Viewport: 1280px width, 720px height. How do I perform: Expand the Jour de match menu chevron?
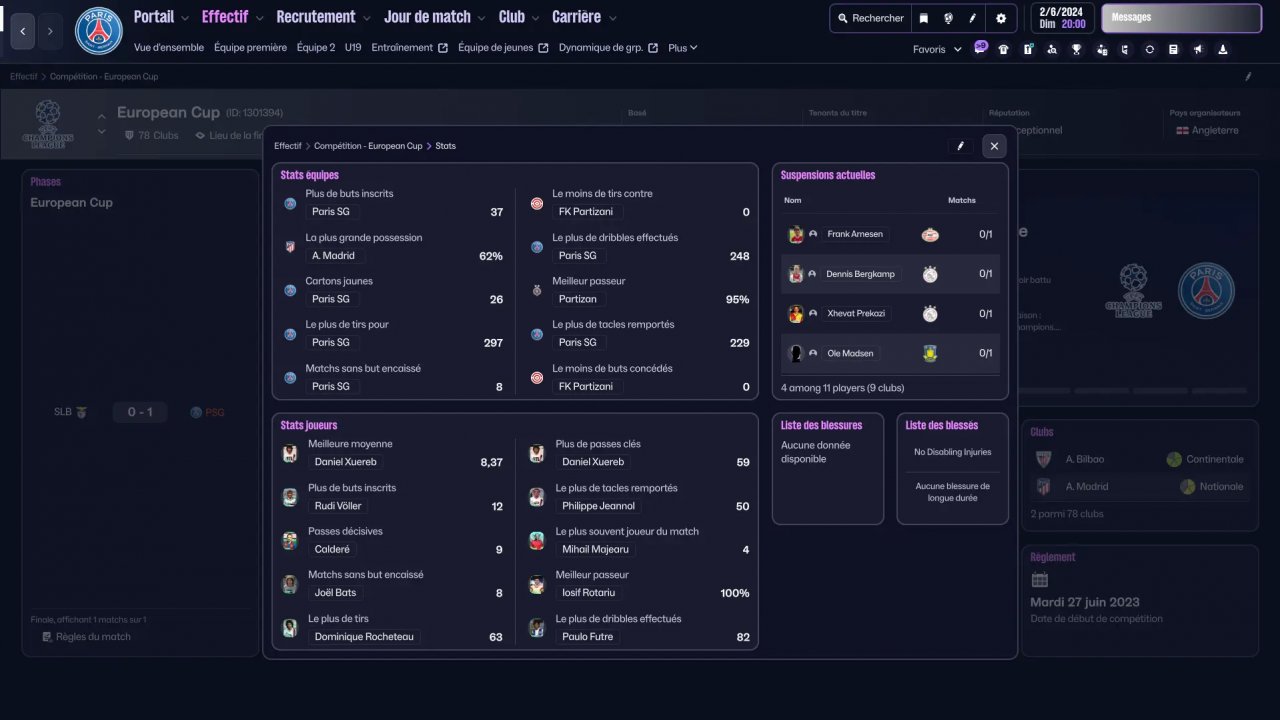point(482,18)
